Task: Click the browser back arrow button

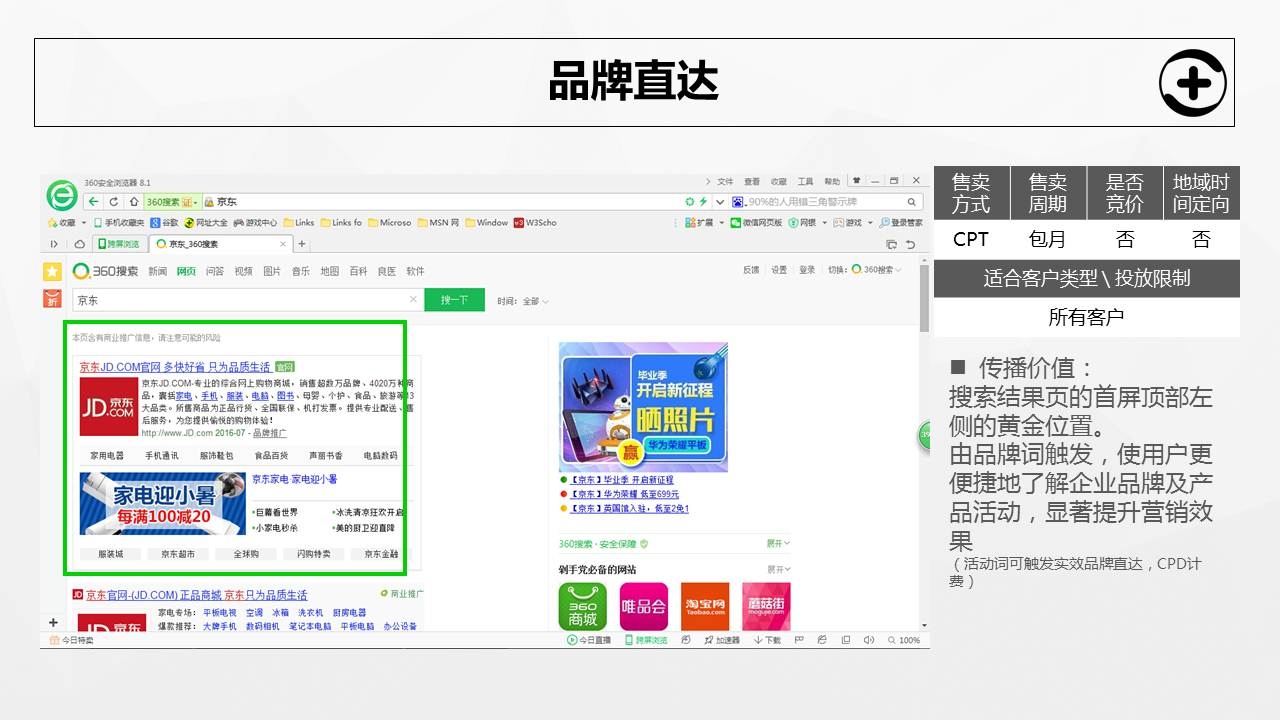Action: pos(94,202)
